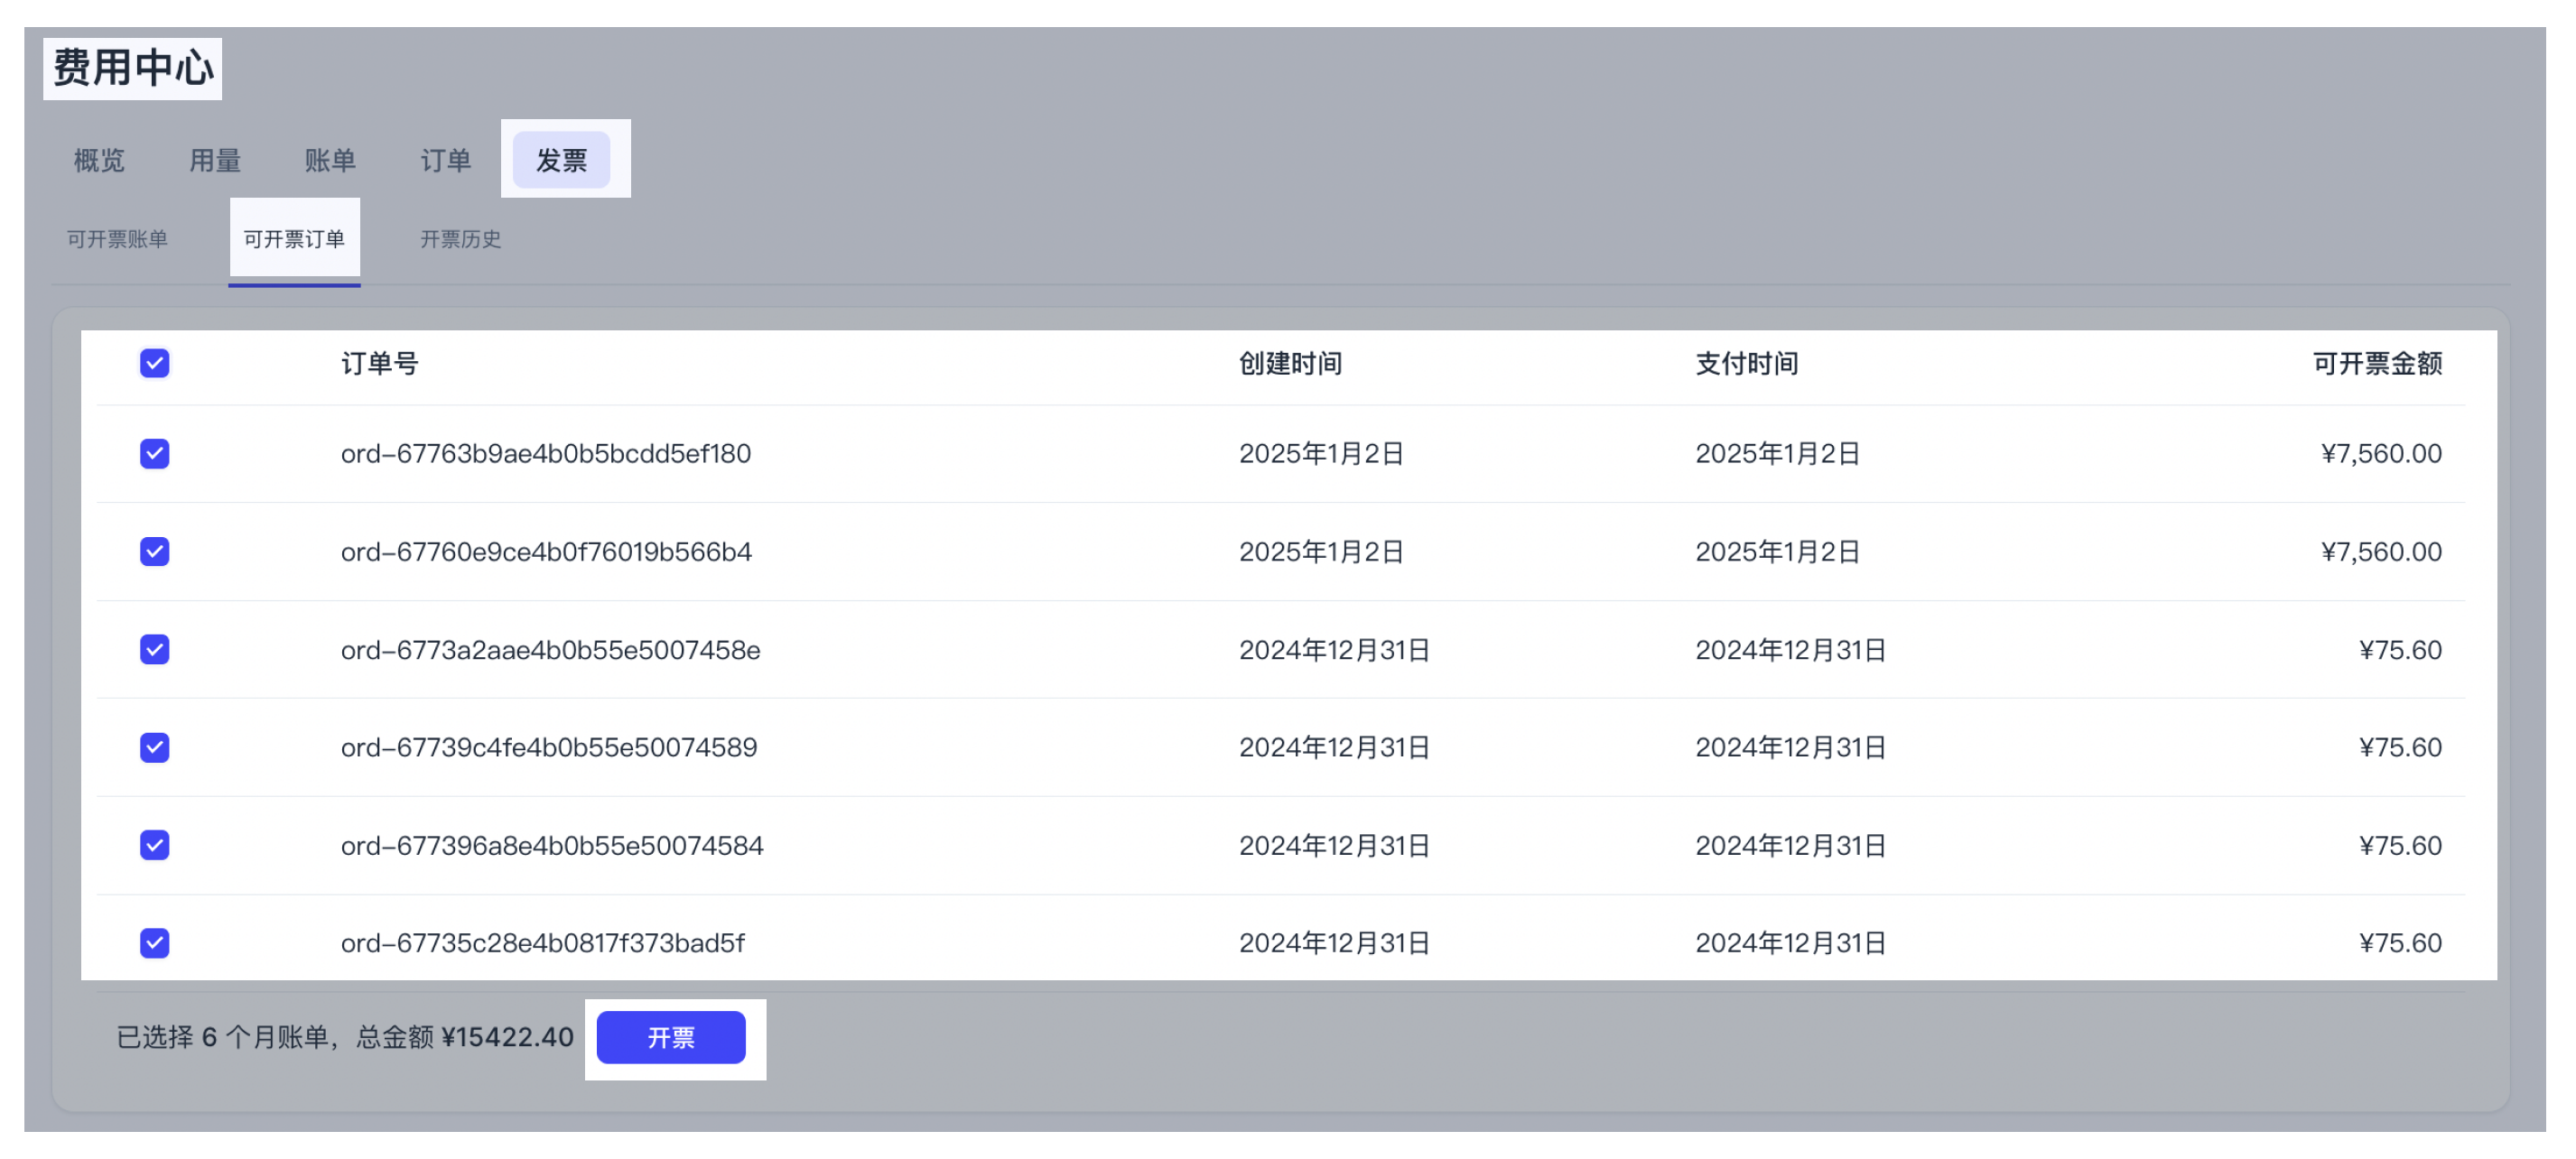Select the 可开票订单 sub-tab
The width and height of the screenshot is (2576, 1159).
294,238
